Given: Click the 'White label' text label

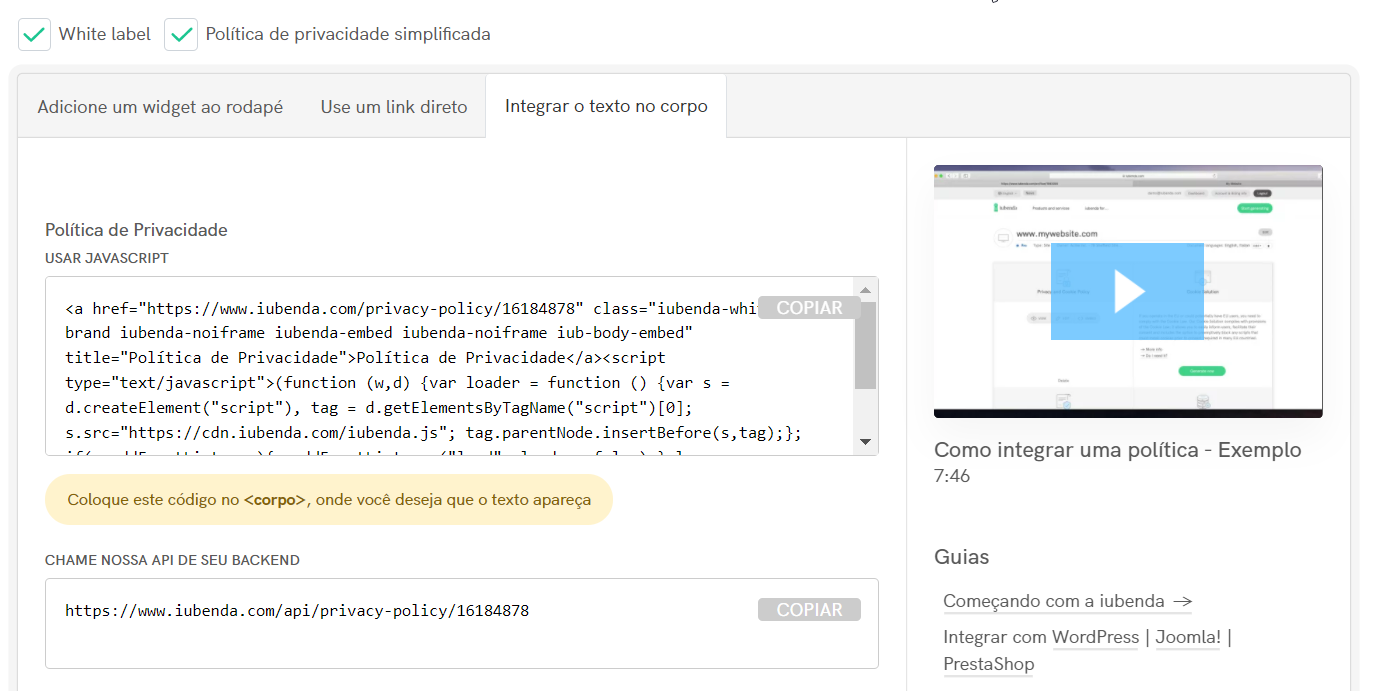Looking at the screenshot, I should [x=104, y=35].
